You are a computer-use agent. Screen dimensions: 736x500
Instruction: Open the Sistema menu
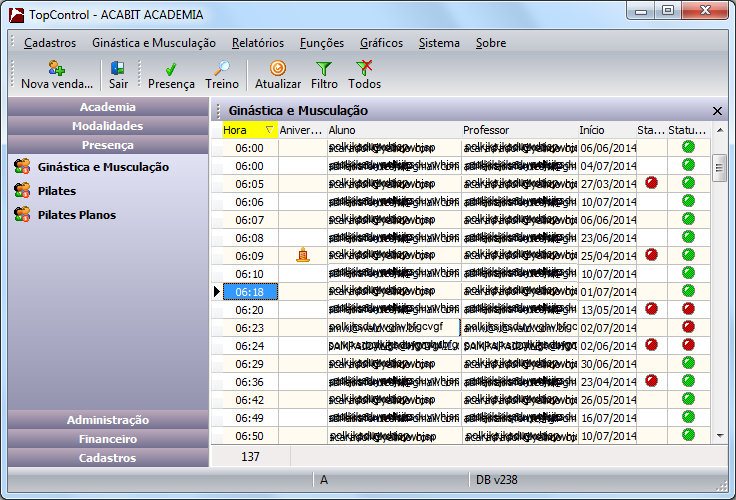(439, 43)
